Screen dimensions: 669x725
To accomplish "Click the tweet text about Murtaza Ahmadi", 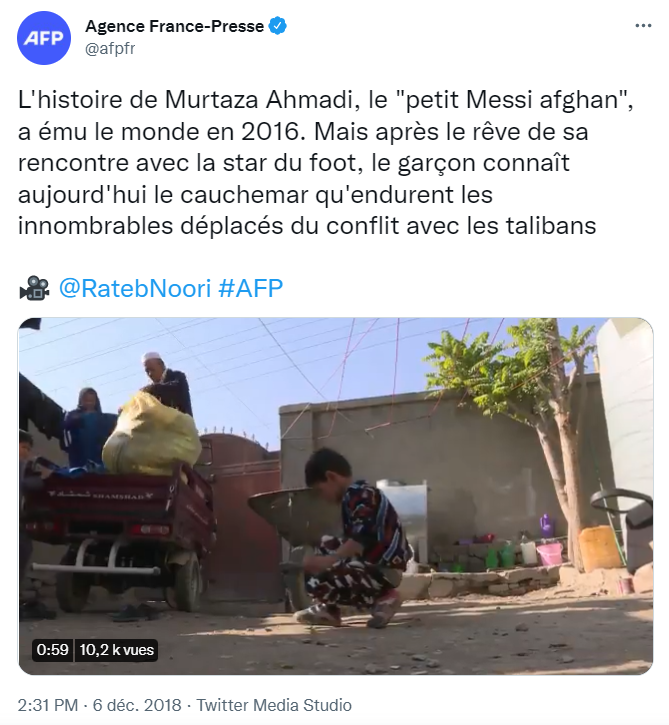I will 310,164.
